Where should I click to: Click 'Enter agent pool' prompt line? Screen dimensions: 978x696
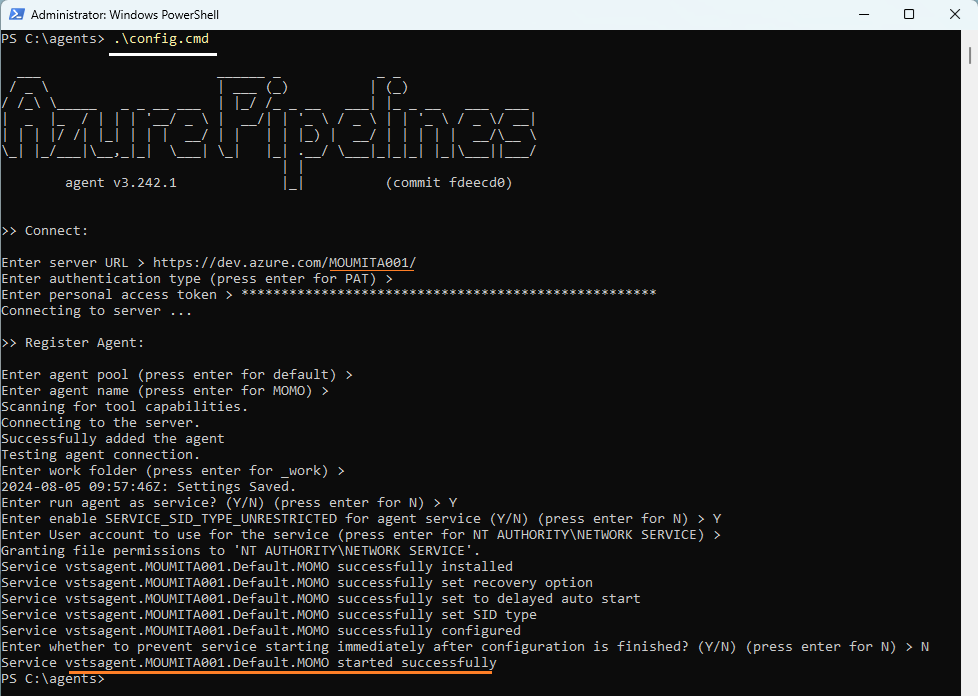tap(177, 375)
